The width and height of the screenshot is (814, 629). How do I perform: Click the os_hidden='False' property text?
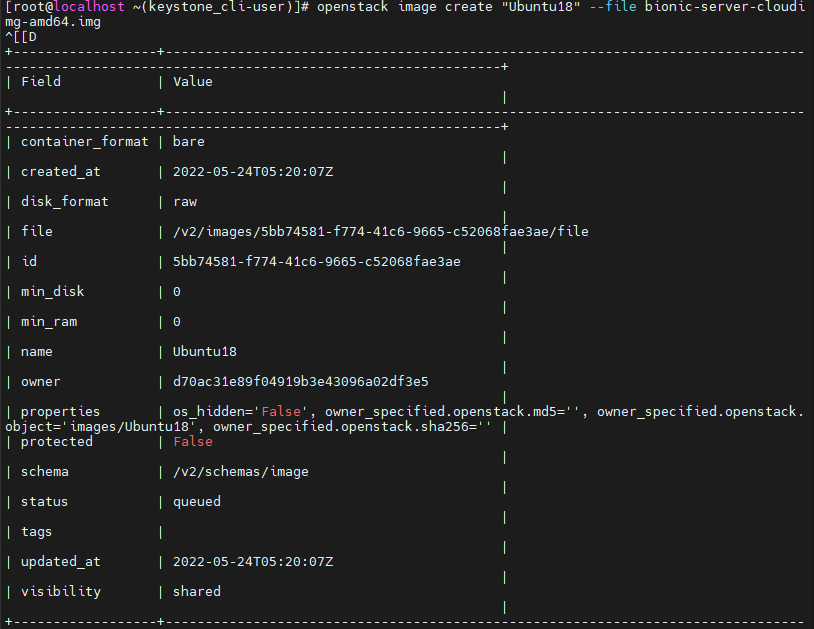pos(240,412)
